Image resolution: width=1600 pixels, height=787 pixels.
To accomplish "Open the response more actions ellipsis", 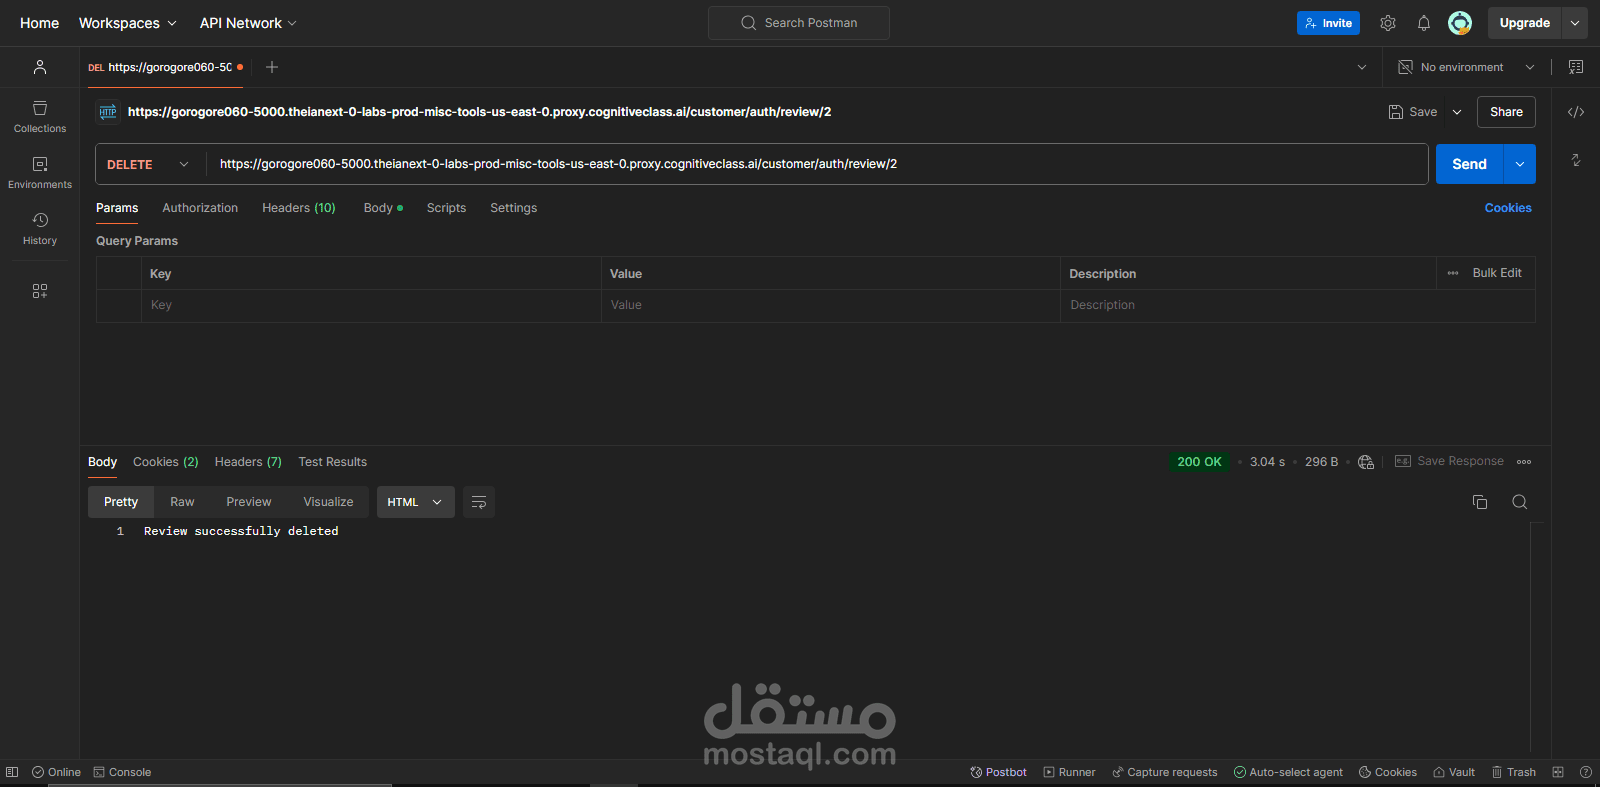I will pos(1524,462).
